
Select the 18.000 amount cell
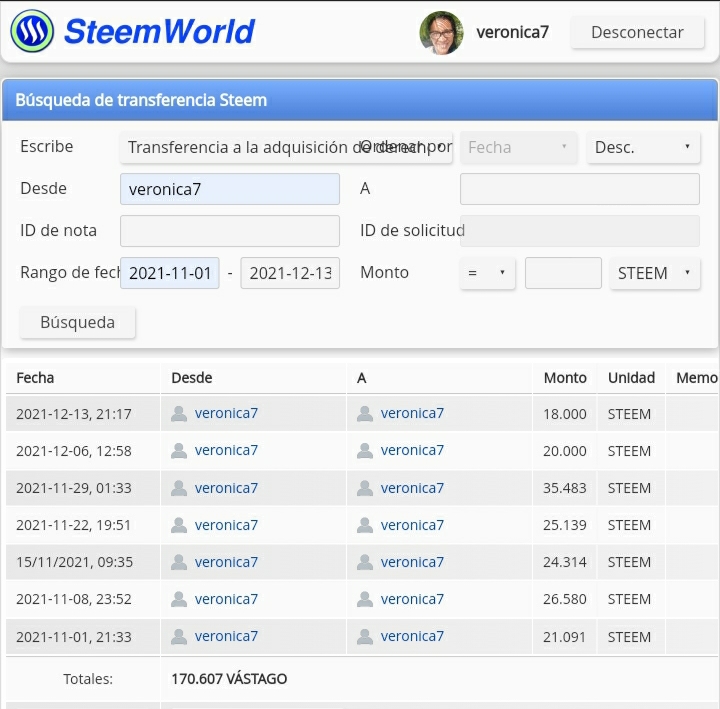(x=564, y=414)
